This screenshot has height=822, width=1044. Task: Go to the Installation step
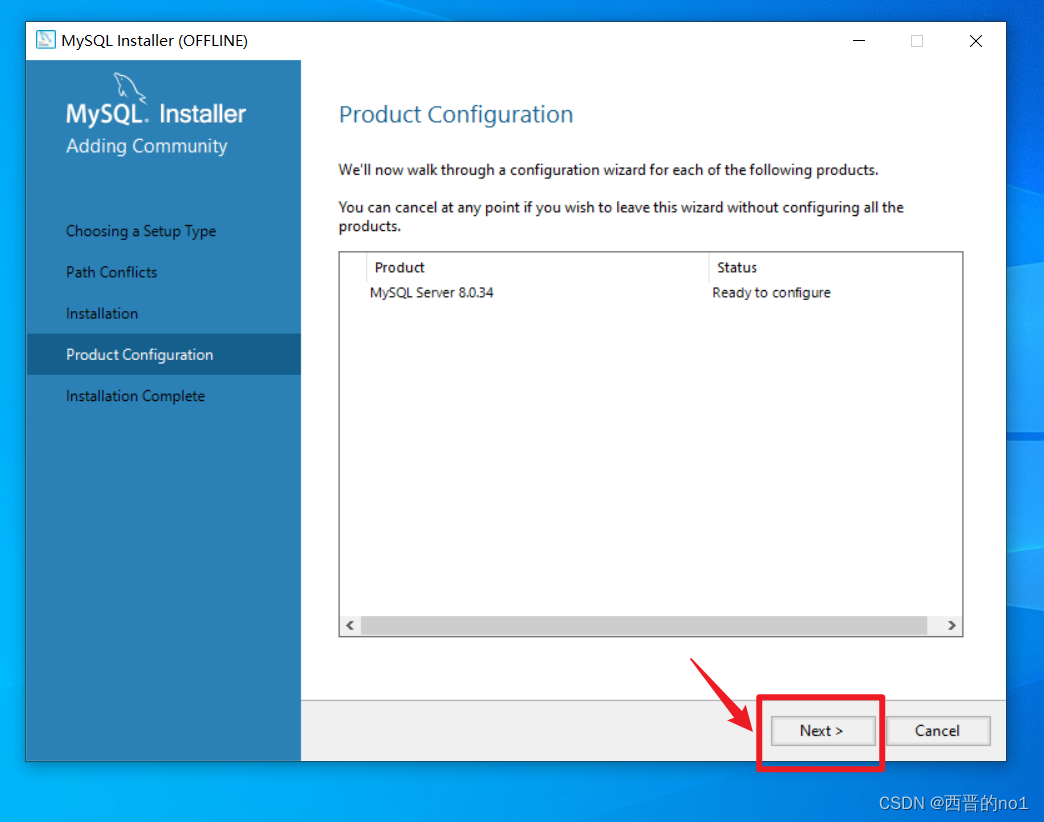[x=102, y=313]
